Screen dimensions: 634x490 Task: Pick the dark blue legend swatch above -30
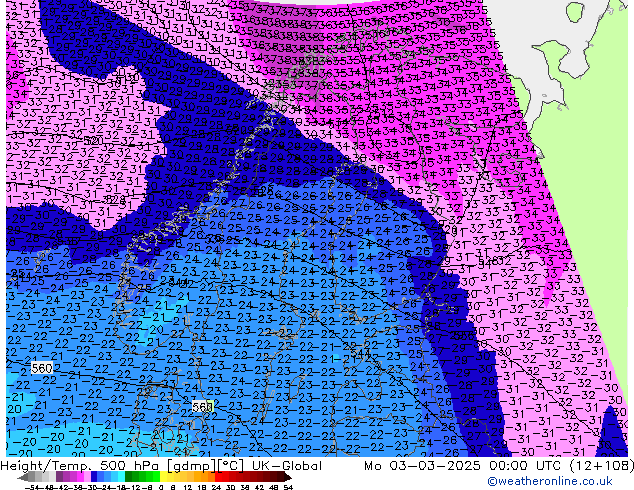(x=94, y=476)
